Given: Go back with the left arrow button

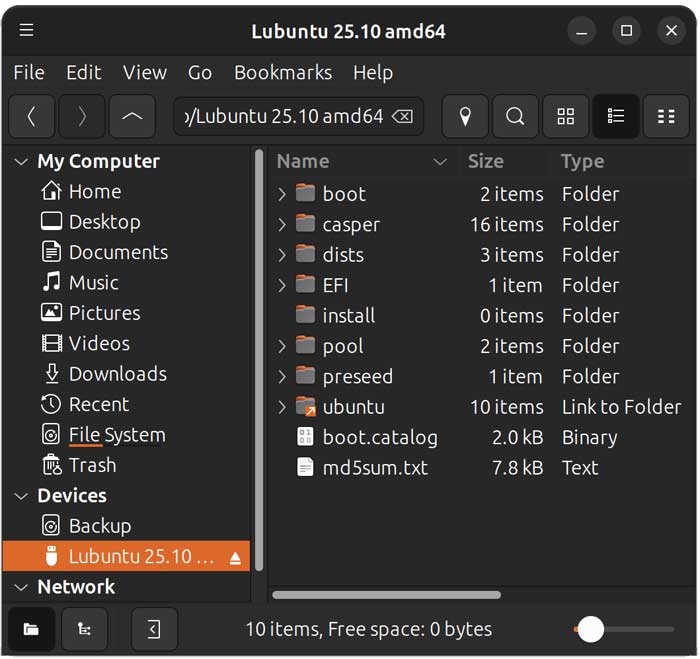Looking at the screenshot, I should [31, 117].
